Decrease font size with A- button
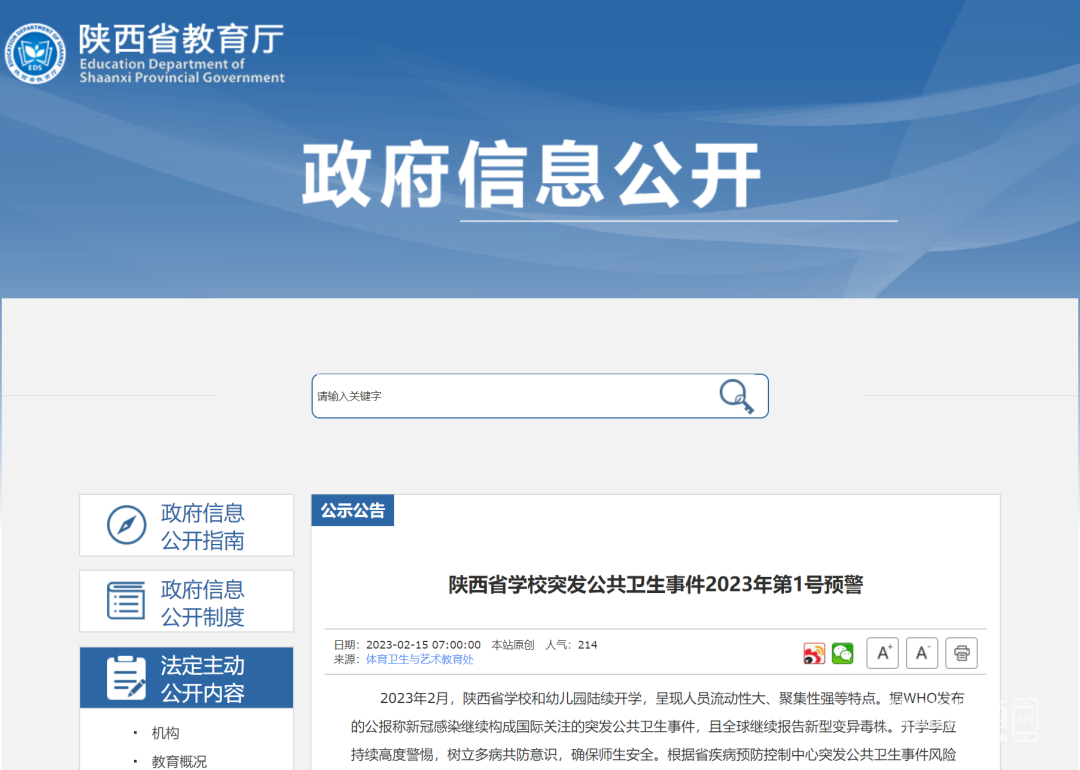Screen dimensions: 1080x770 point(922,653)
